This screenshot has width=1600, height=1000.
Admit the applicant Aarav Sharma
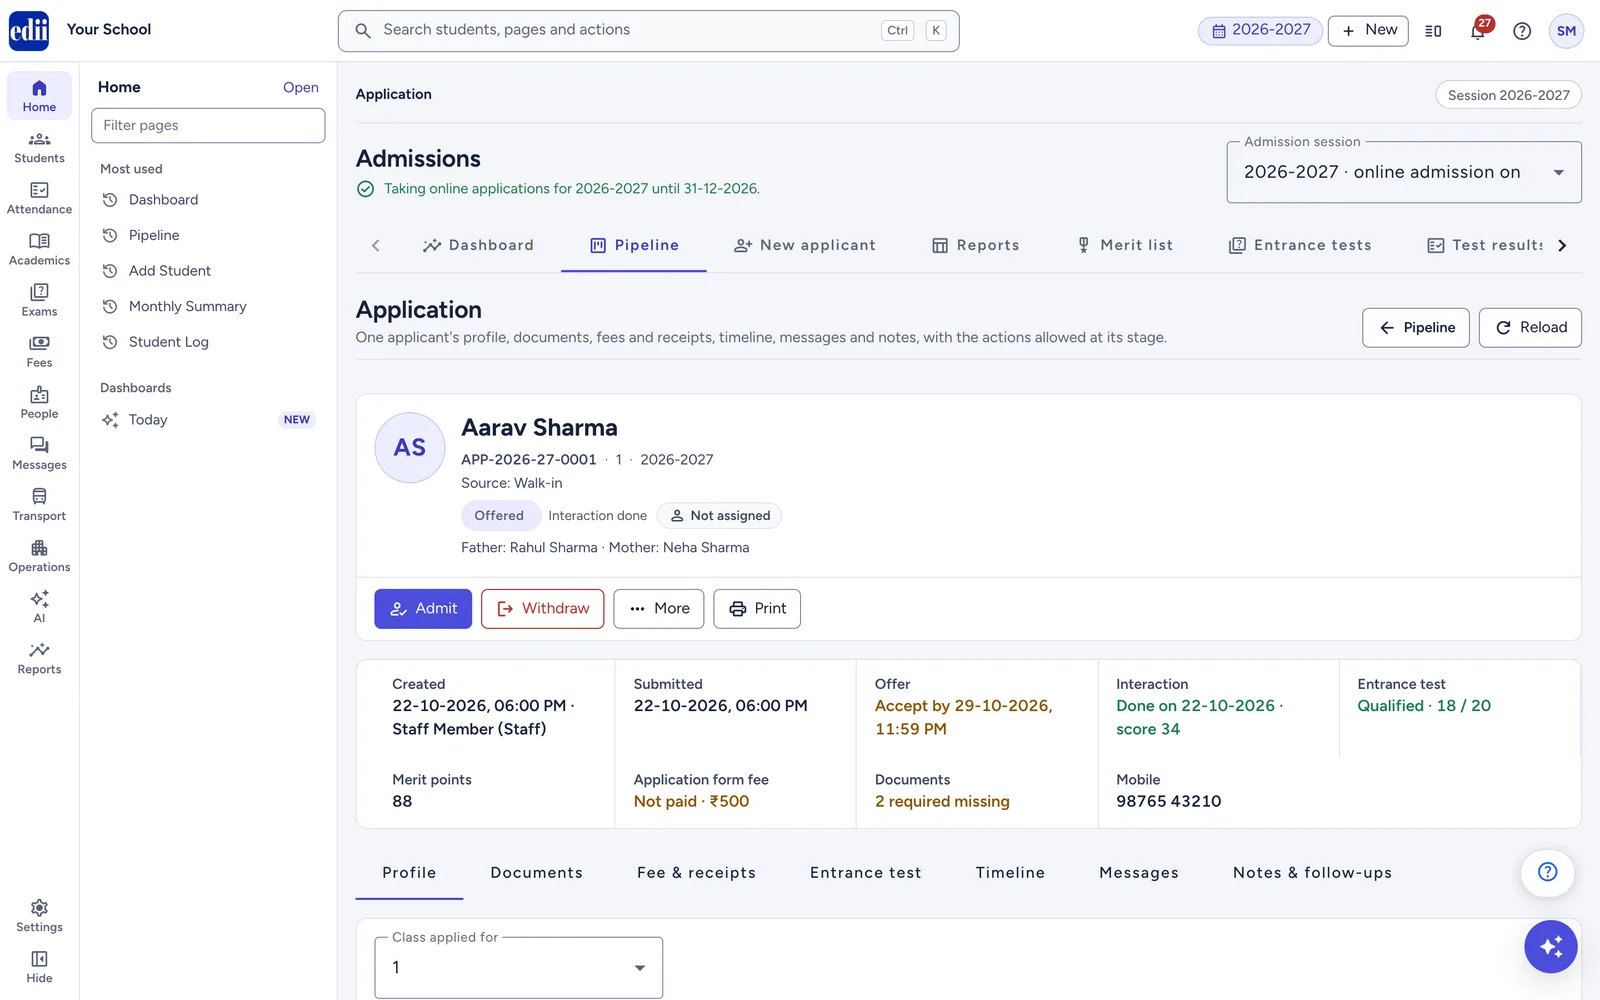click(x=423, y=609)
